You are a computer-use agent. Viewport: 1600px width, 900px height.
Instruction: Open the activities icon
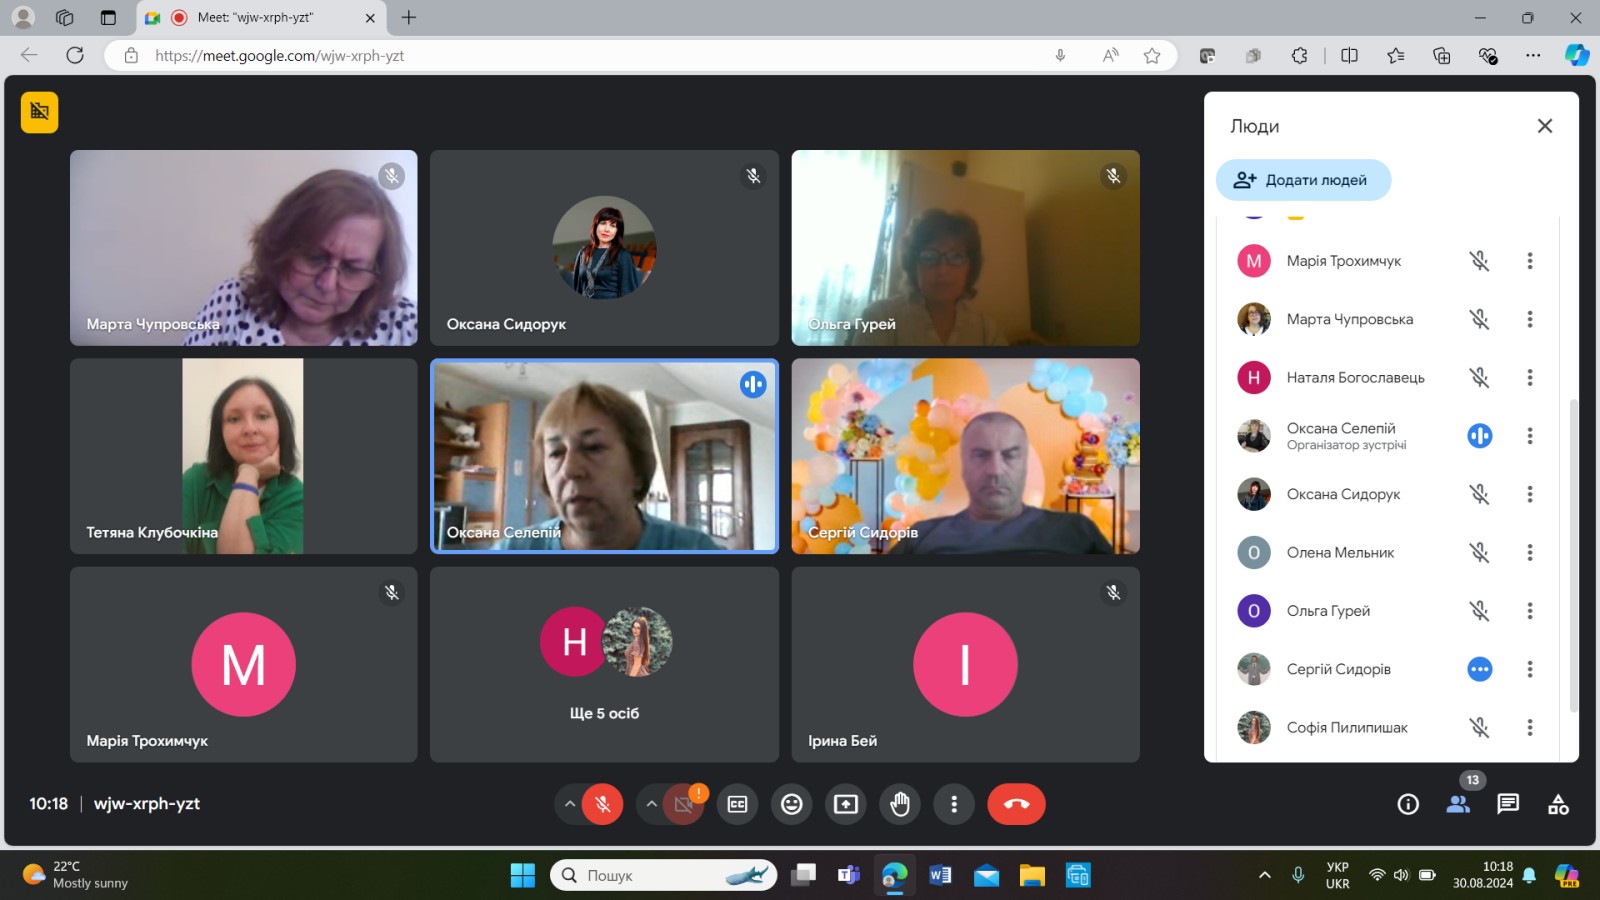[x=1558, y=804]
